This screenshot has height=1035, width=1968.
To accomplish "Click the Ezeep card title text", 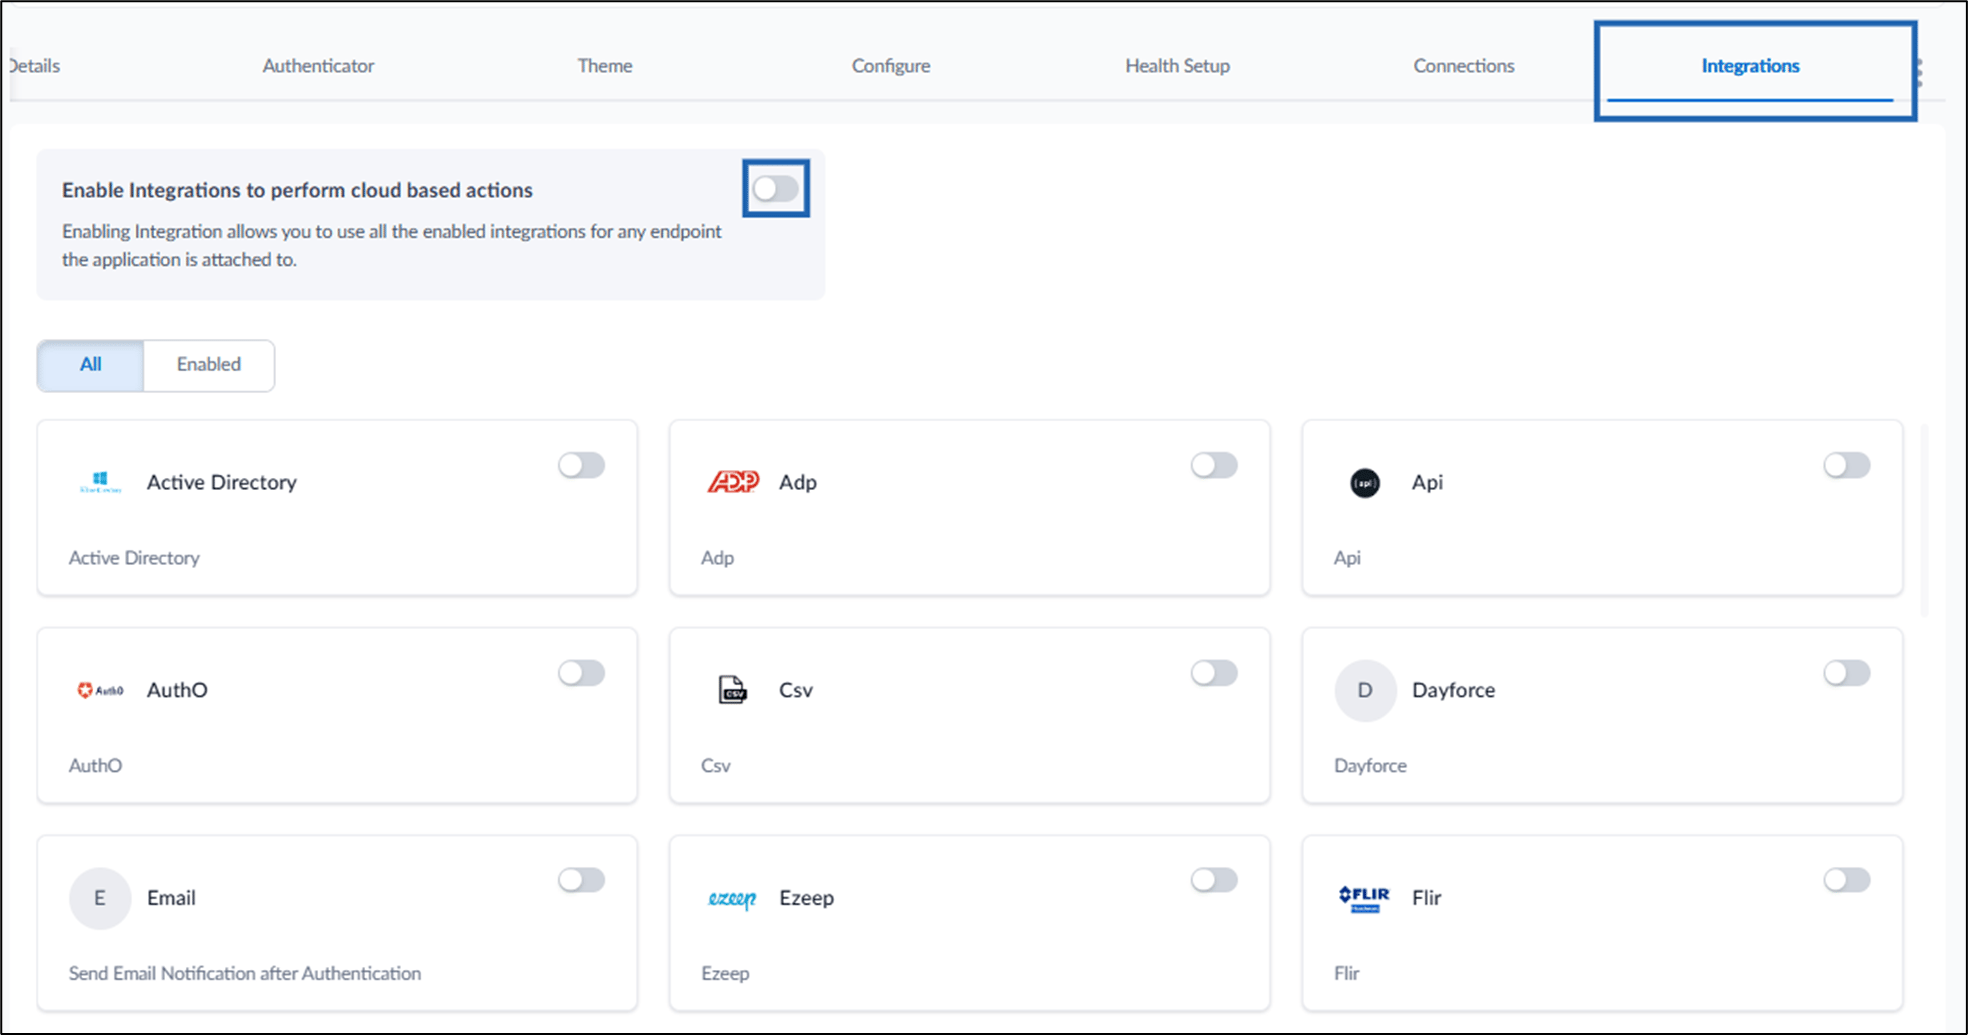I will tap(806, 898).
